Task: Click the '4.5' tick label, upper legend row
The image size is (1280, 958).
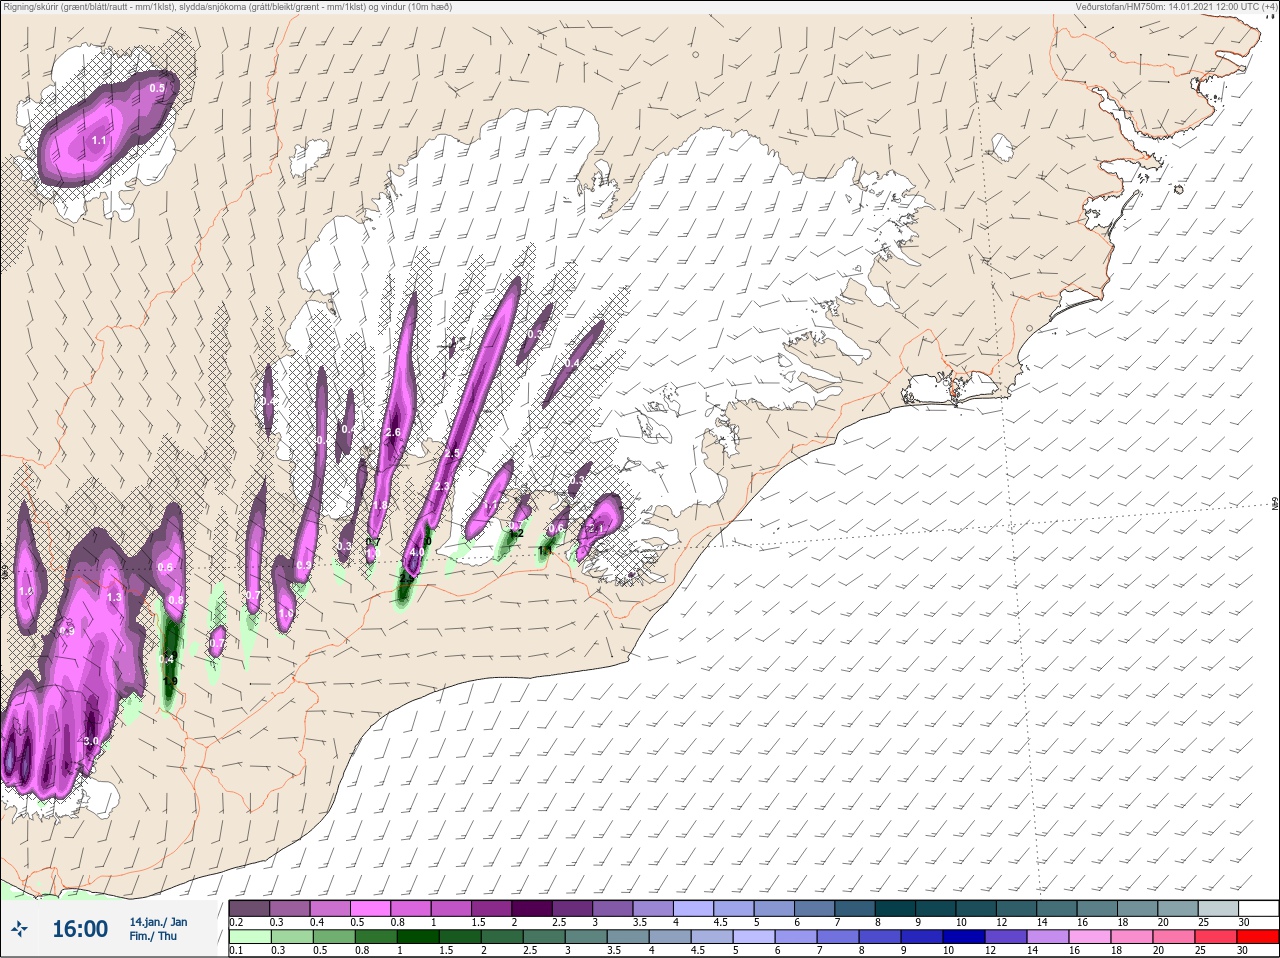Action: tap(721, 922)
